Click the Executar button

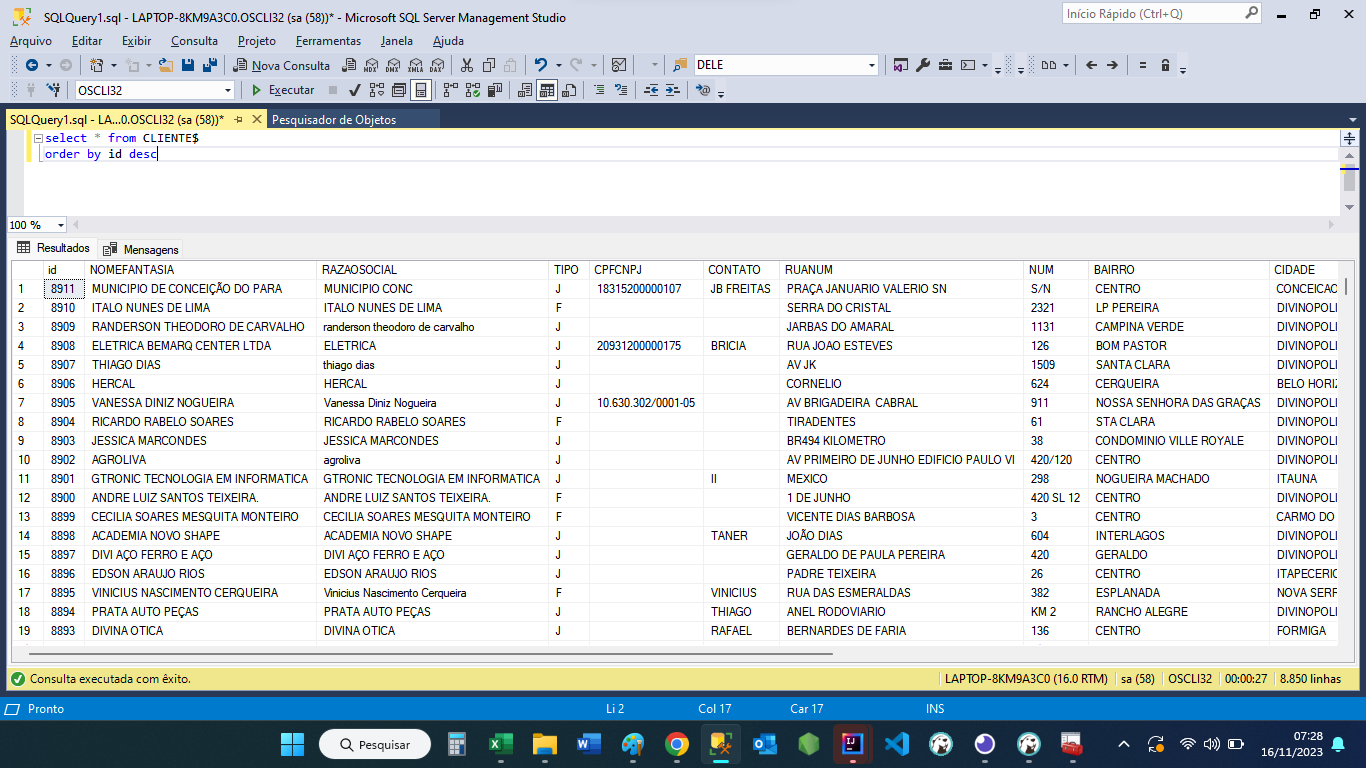[282, 90]
